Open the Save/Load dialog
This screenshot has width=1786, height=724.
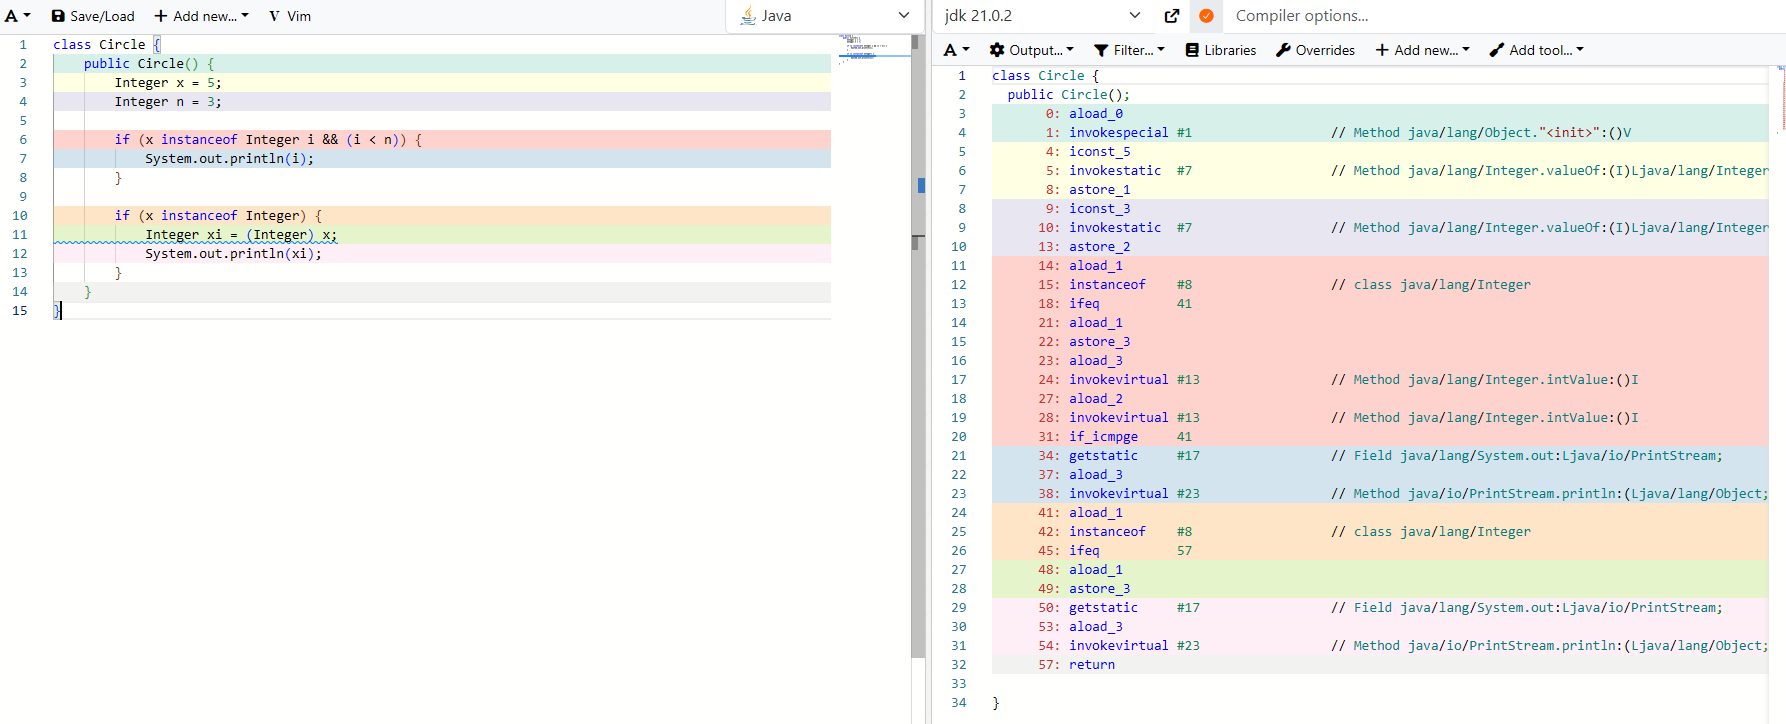93,16
